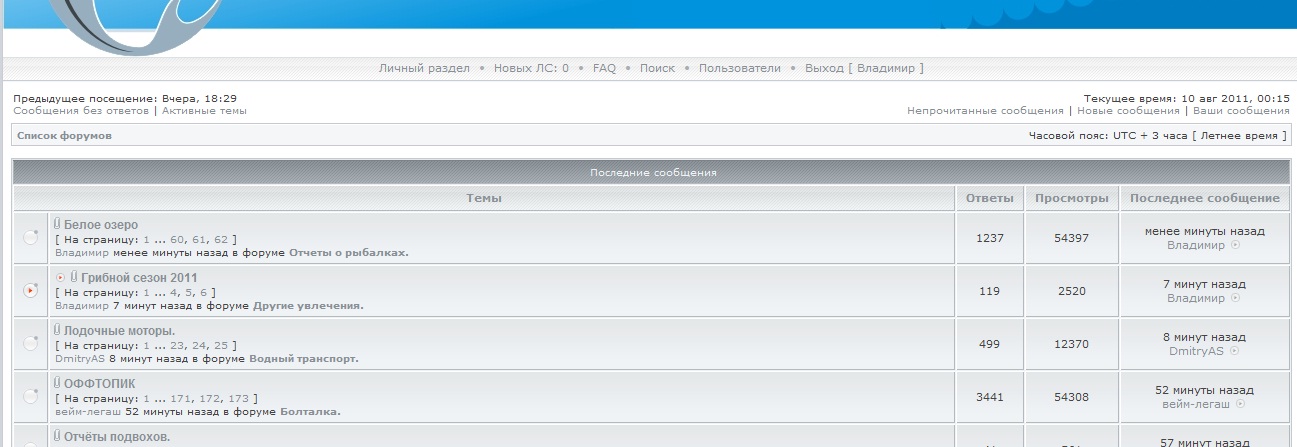Open Непрочитанные сообщения link
Screen dimensions: 1297x447
(985, 111)
